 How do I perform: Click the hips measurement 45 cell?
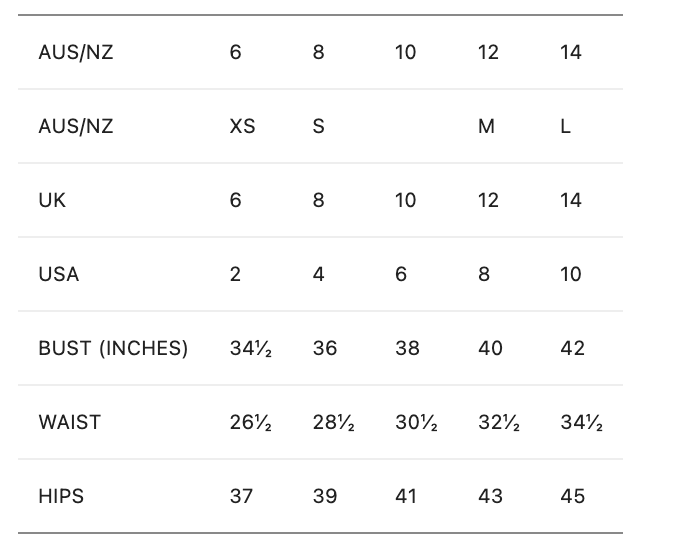[x=572, y=496]
